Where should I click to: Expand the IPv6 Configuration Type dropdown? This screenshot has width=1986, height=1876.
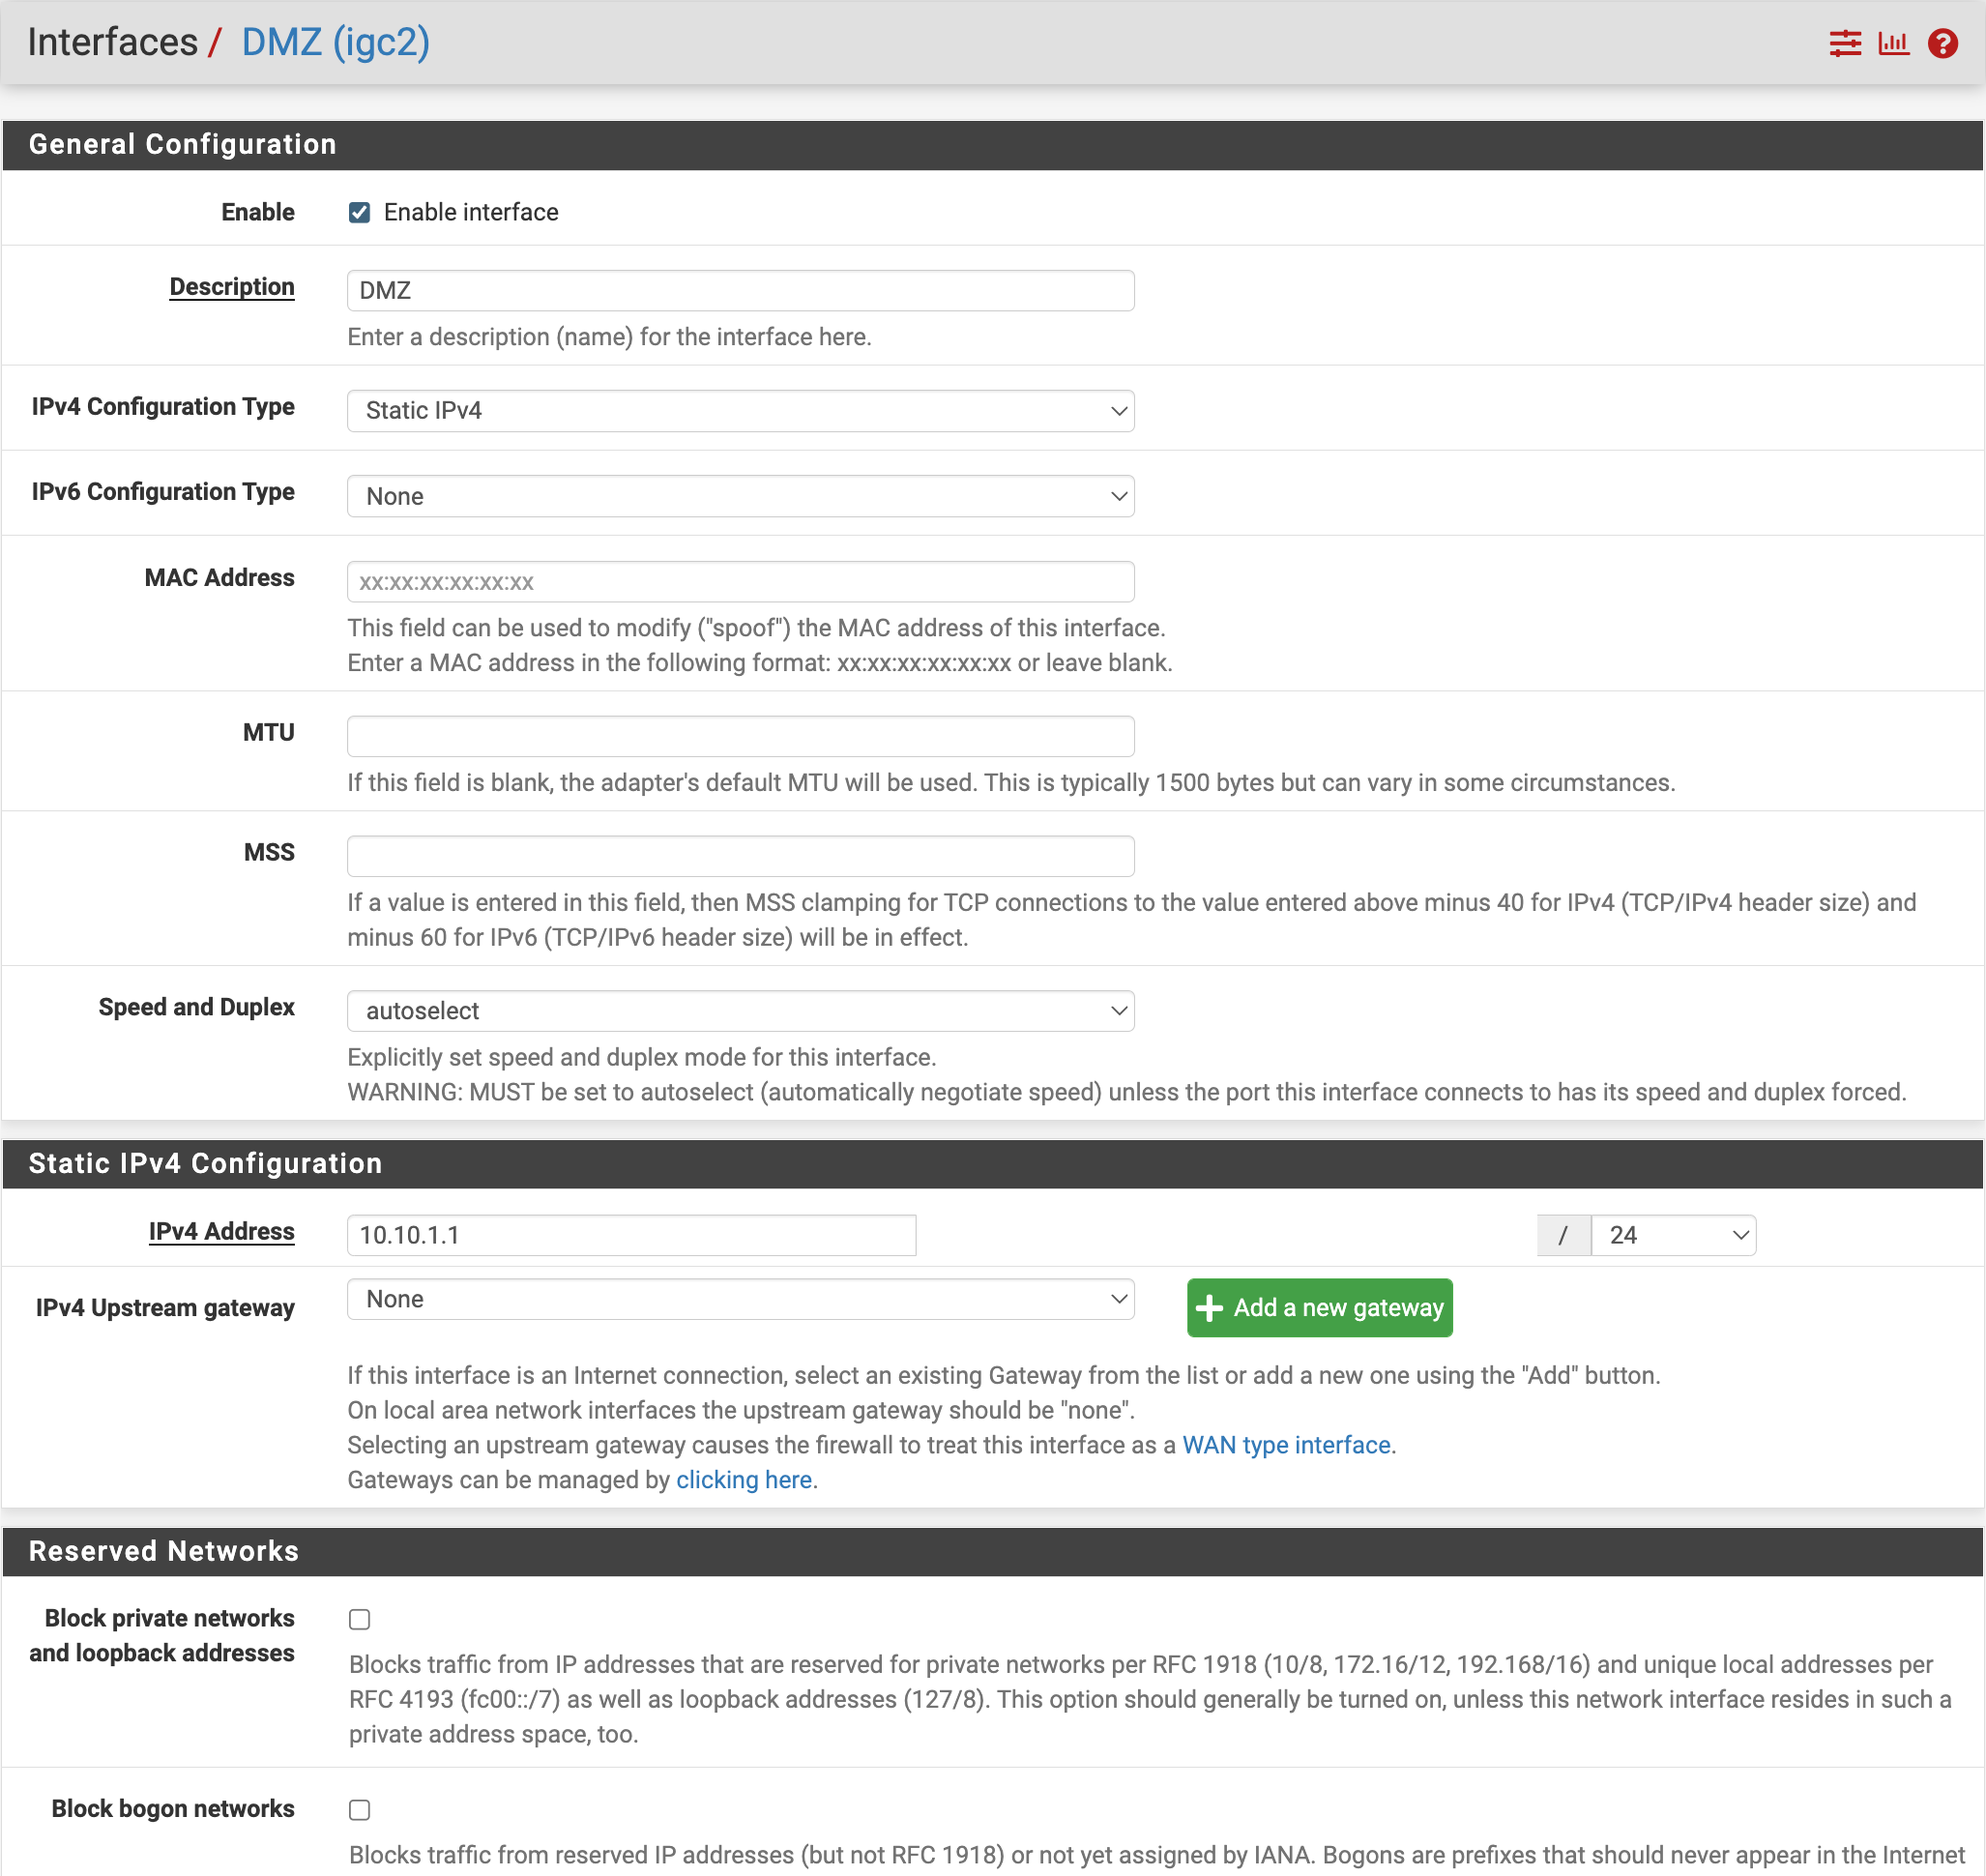point(740,496)
